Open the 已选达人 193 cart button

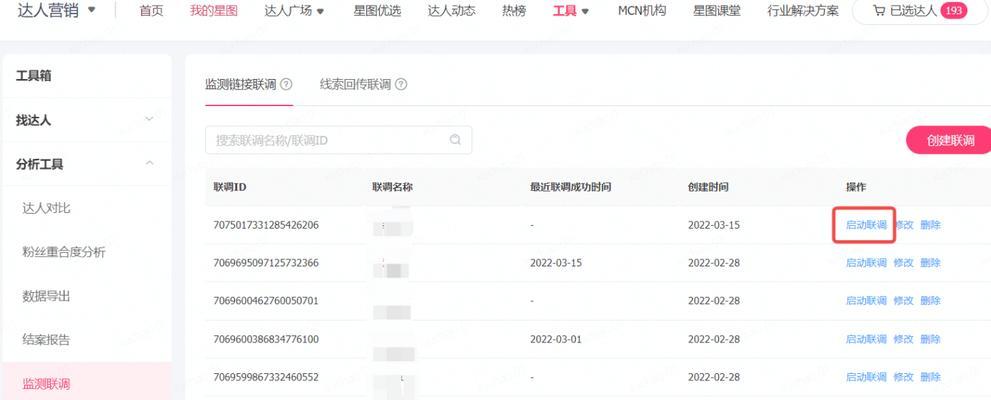[x=920, y=11]
